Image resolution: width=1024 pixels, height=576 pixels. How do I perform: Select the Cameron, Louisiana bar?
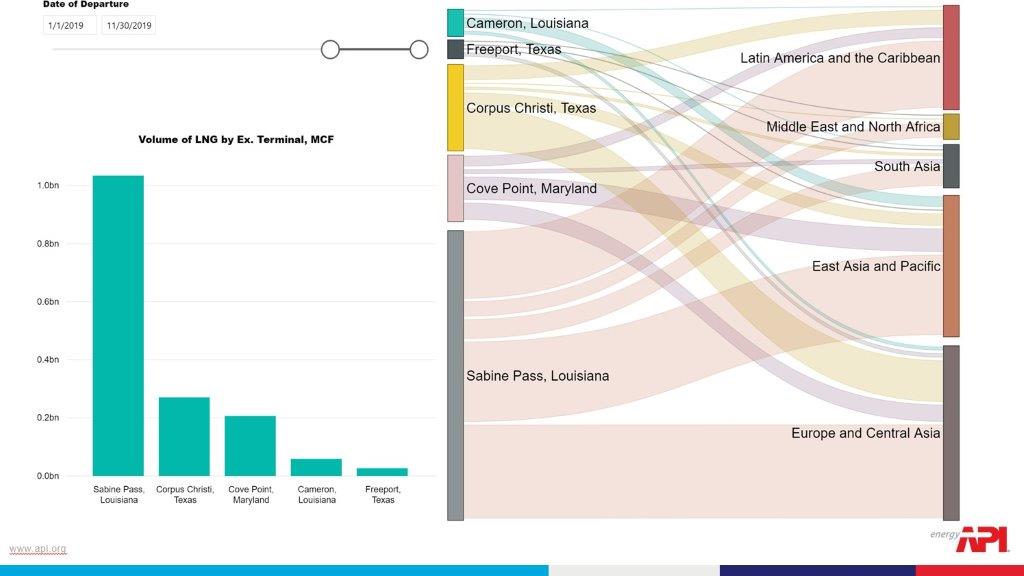point(316,467)
